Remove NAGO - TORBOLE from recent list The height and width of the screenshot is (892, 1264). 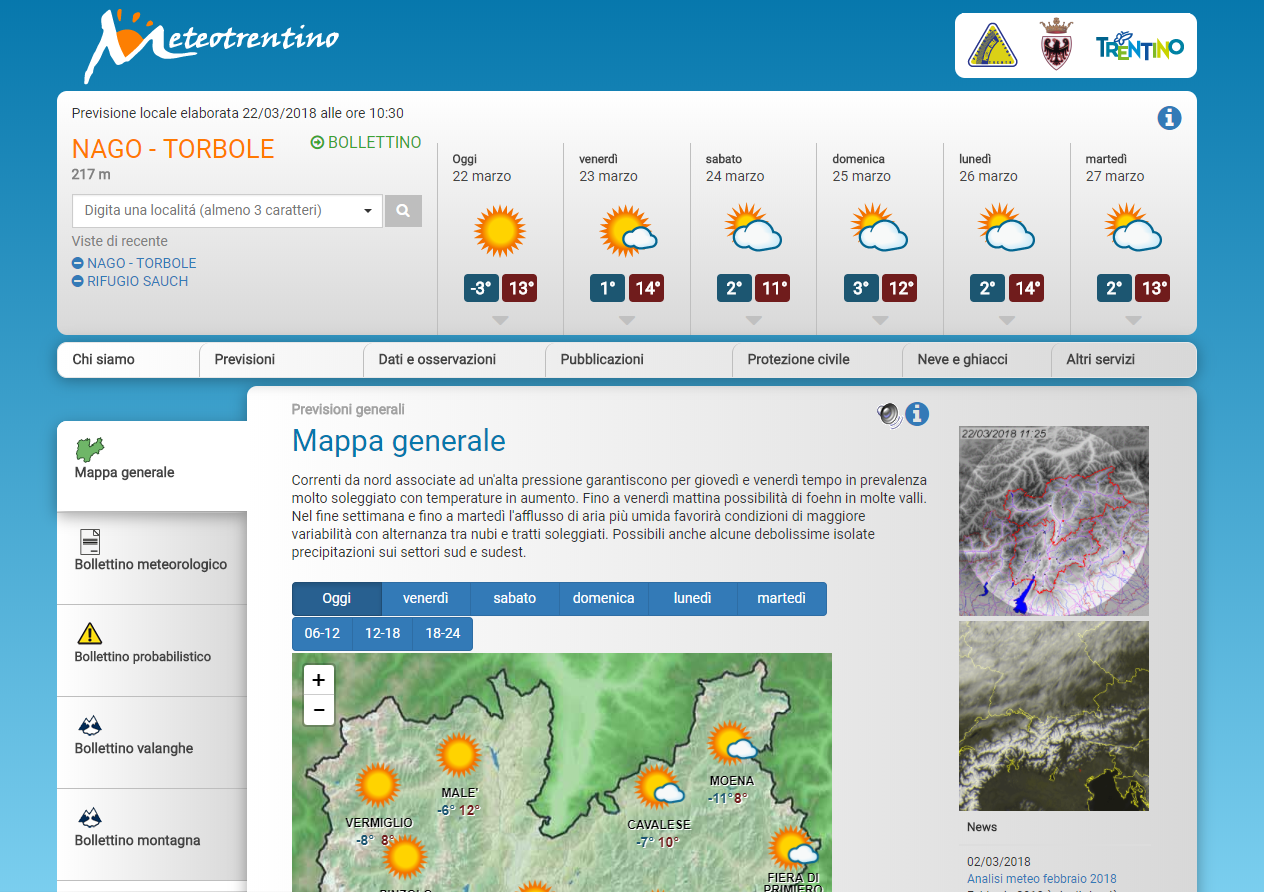78,263
